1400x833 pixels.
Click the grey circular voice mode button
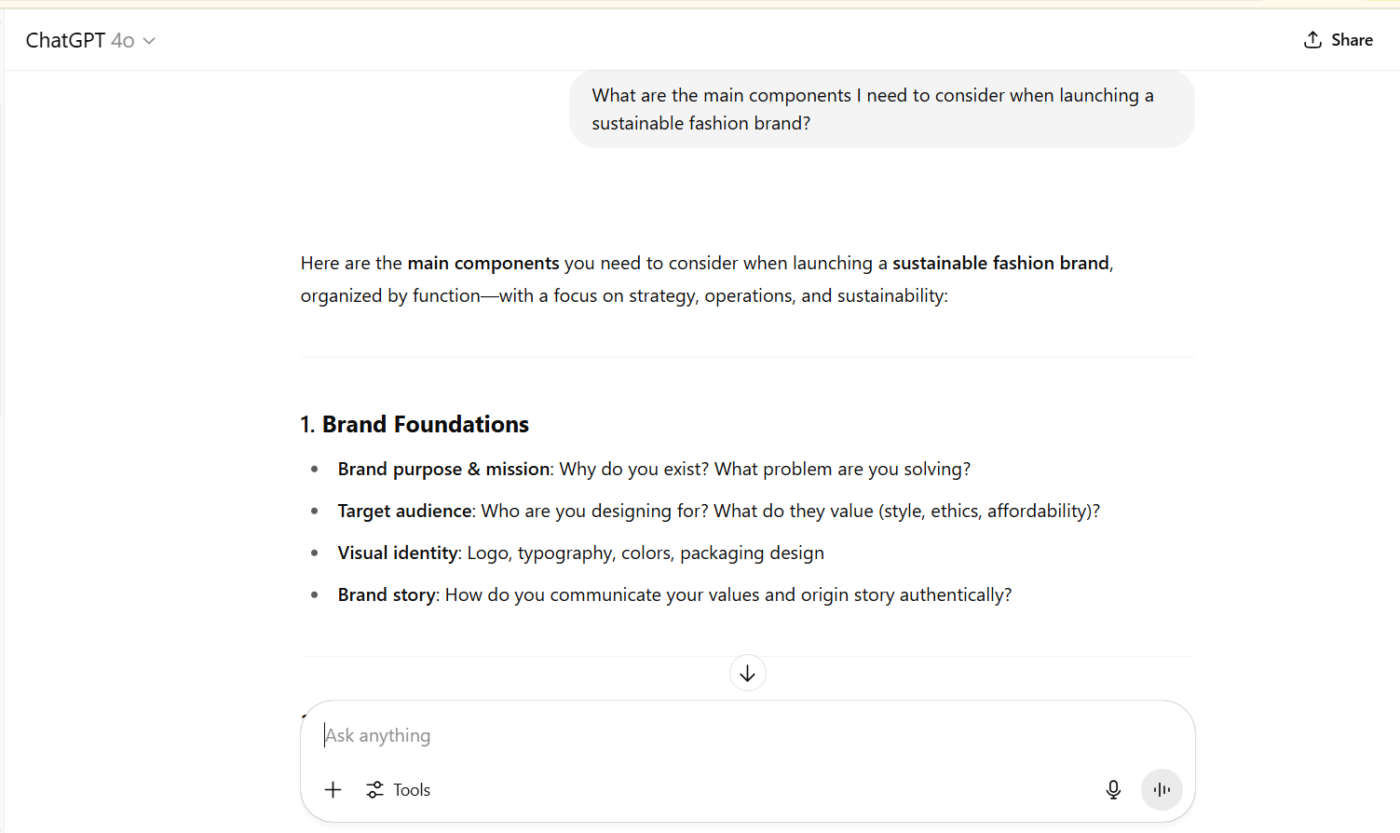(1161, 789)
